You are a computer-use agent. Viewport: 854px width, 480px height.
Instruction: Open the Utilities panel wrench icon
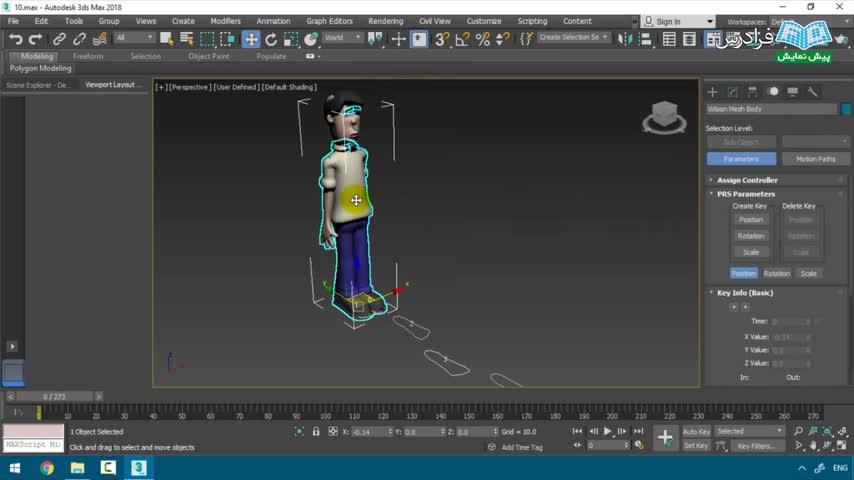(813, 92)
